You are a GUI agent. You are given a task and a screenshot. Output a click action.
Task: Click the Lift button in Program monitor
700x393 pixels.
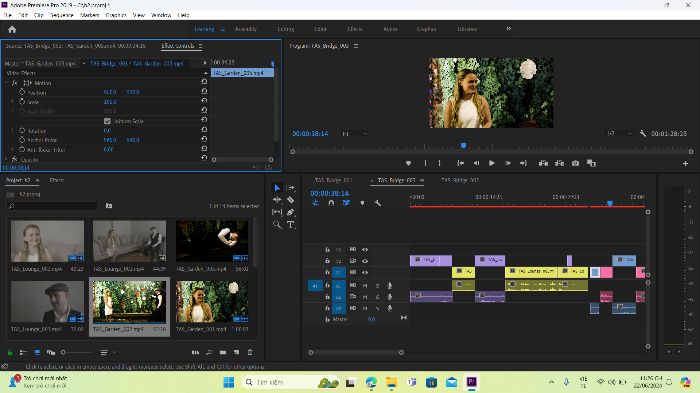tap(543, 163)
